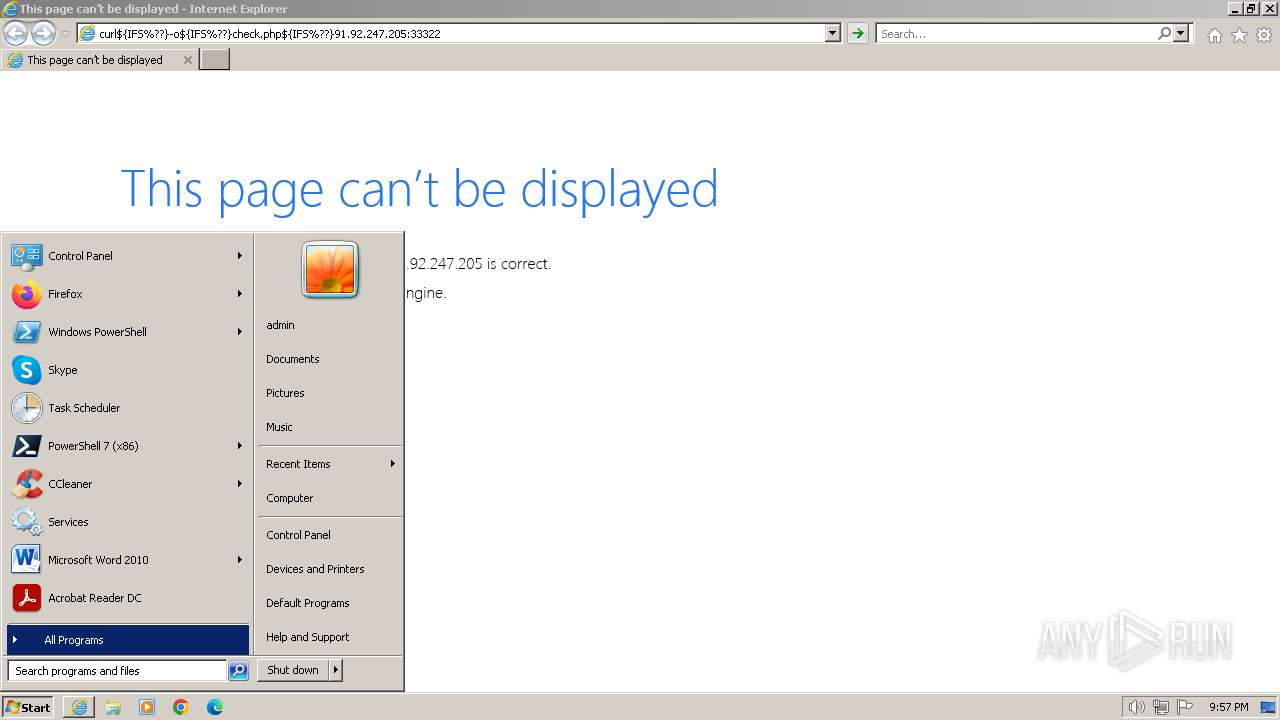1280x720 pixels.
Task: Launch Acrobat Reader DC
Action: pyautogui.click(x=127, y=598)
